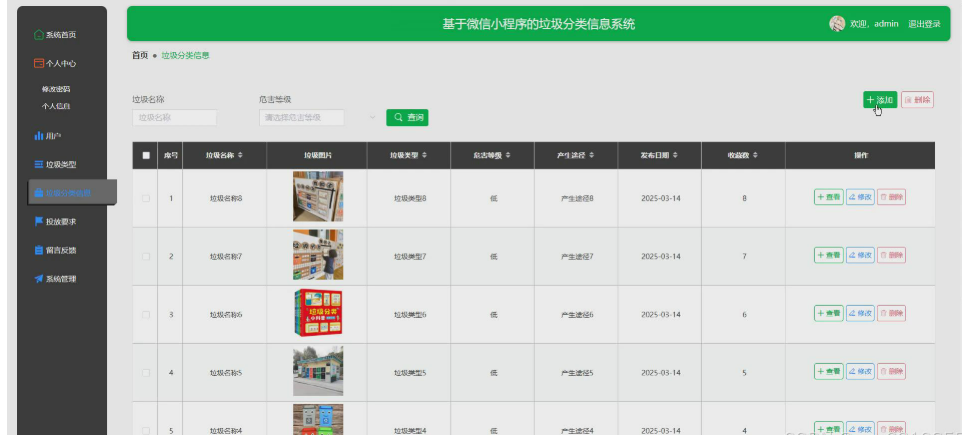Screen dimensions: 962x435
Task: Sort by 危害等级 column arrows
Action: point(507,156)
